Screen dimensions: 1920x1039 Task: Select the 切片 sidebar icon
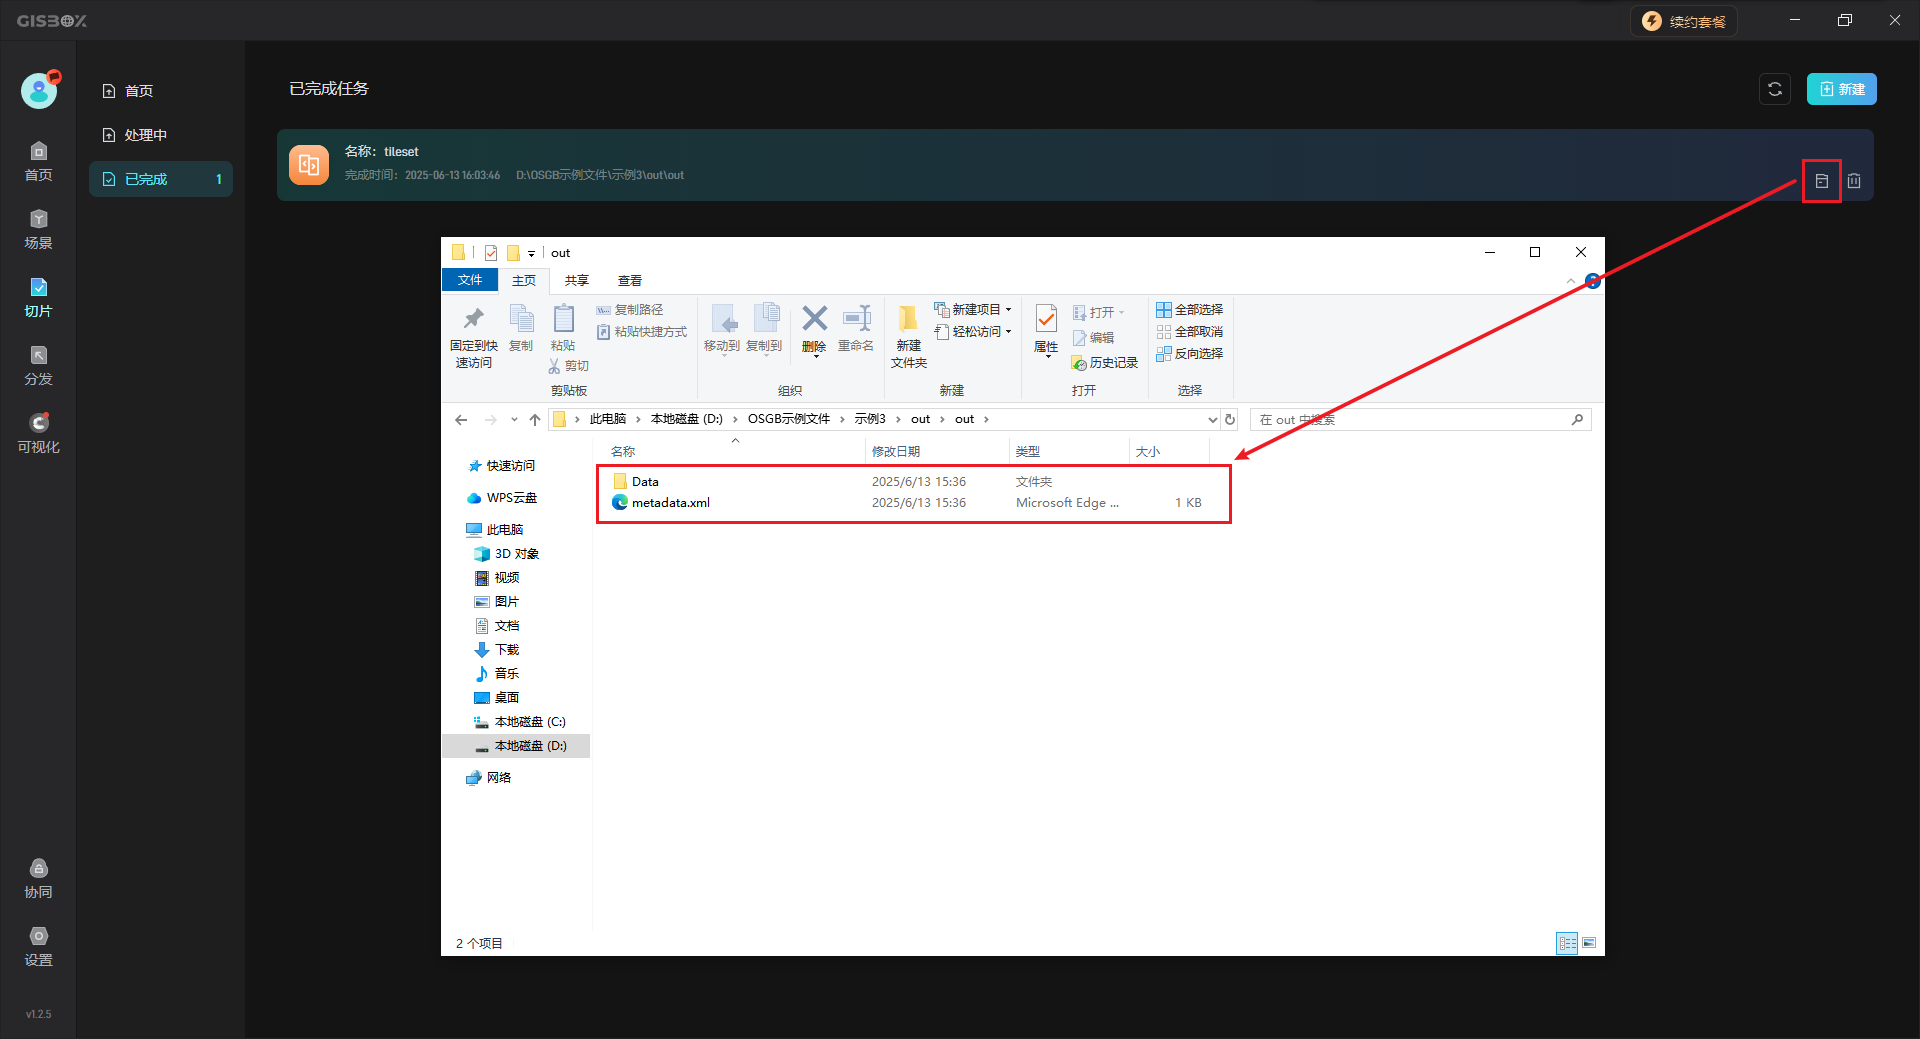click(38, 298)
